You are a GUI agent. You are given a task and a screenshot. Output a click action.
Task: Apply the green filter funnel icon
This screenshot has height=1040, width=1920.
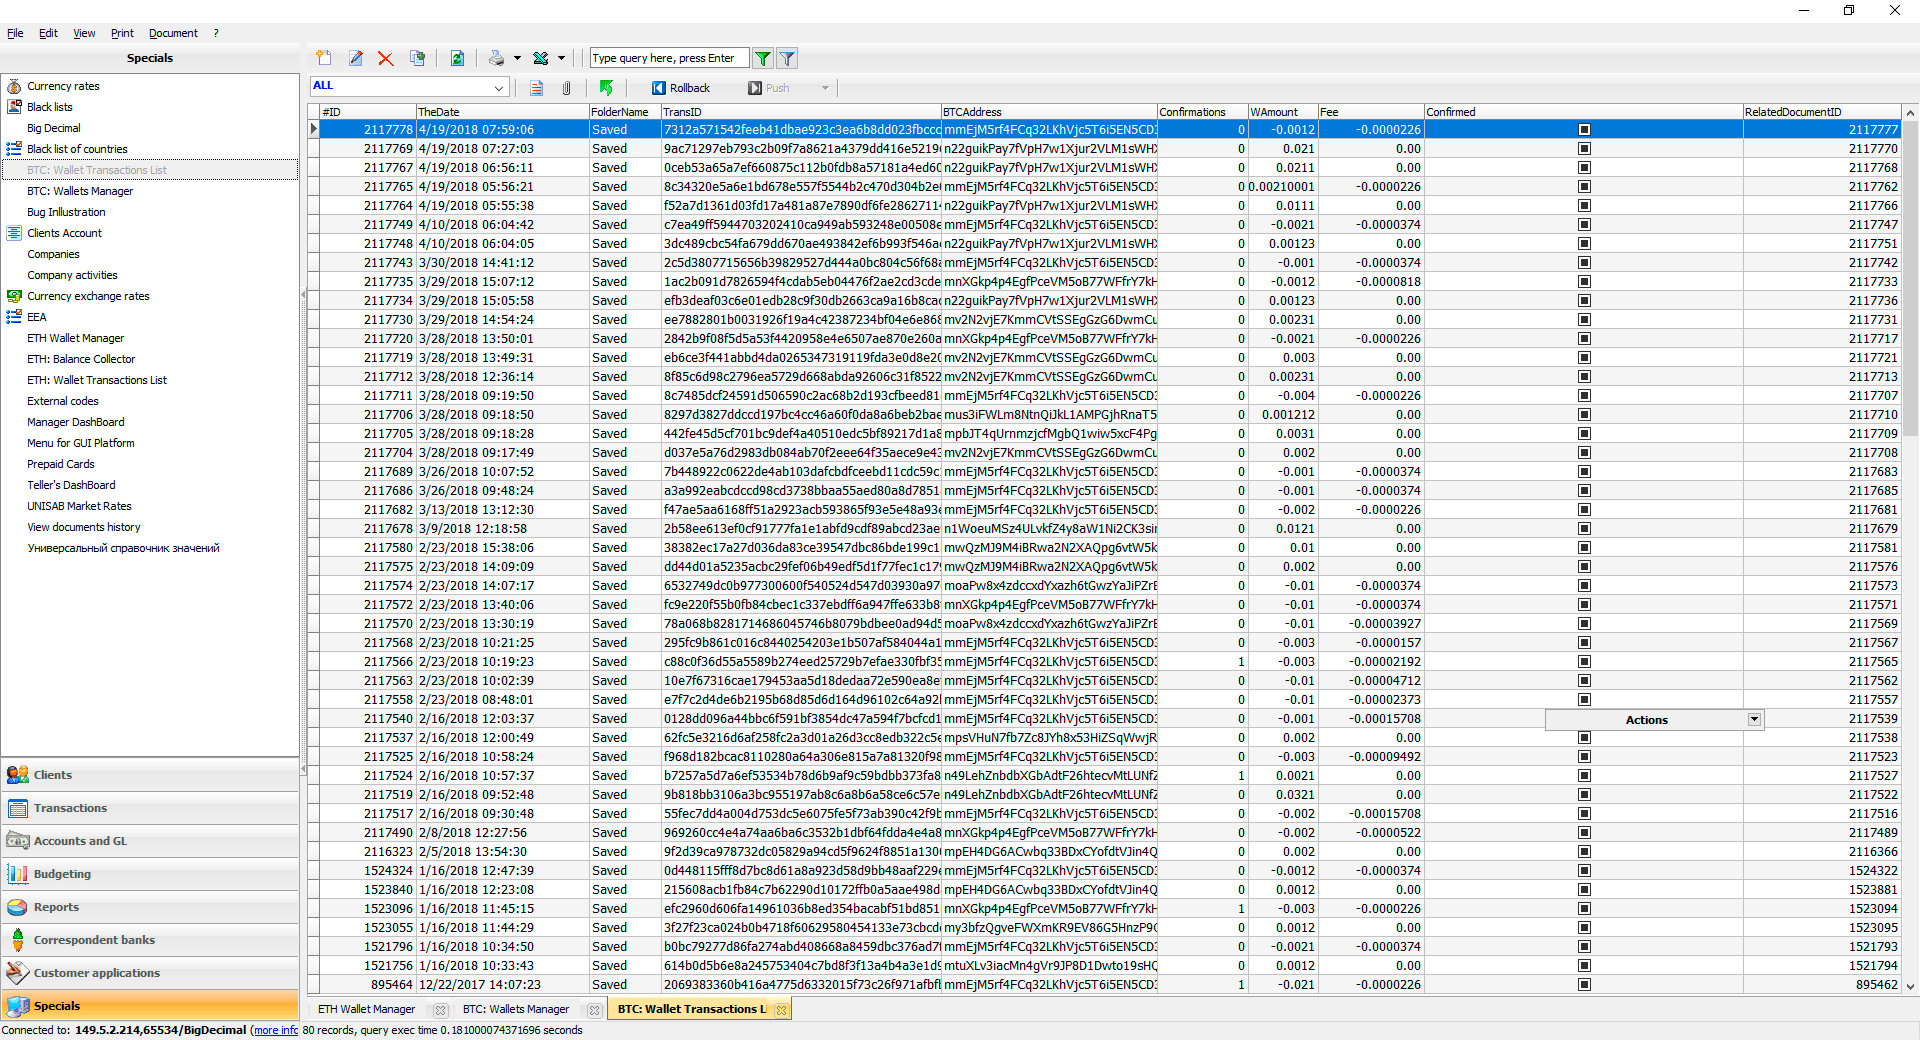click(x=763, y=58)
